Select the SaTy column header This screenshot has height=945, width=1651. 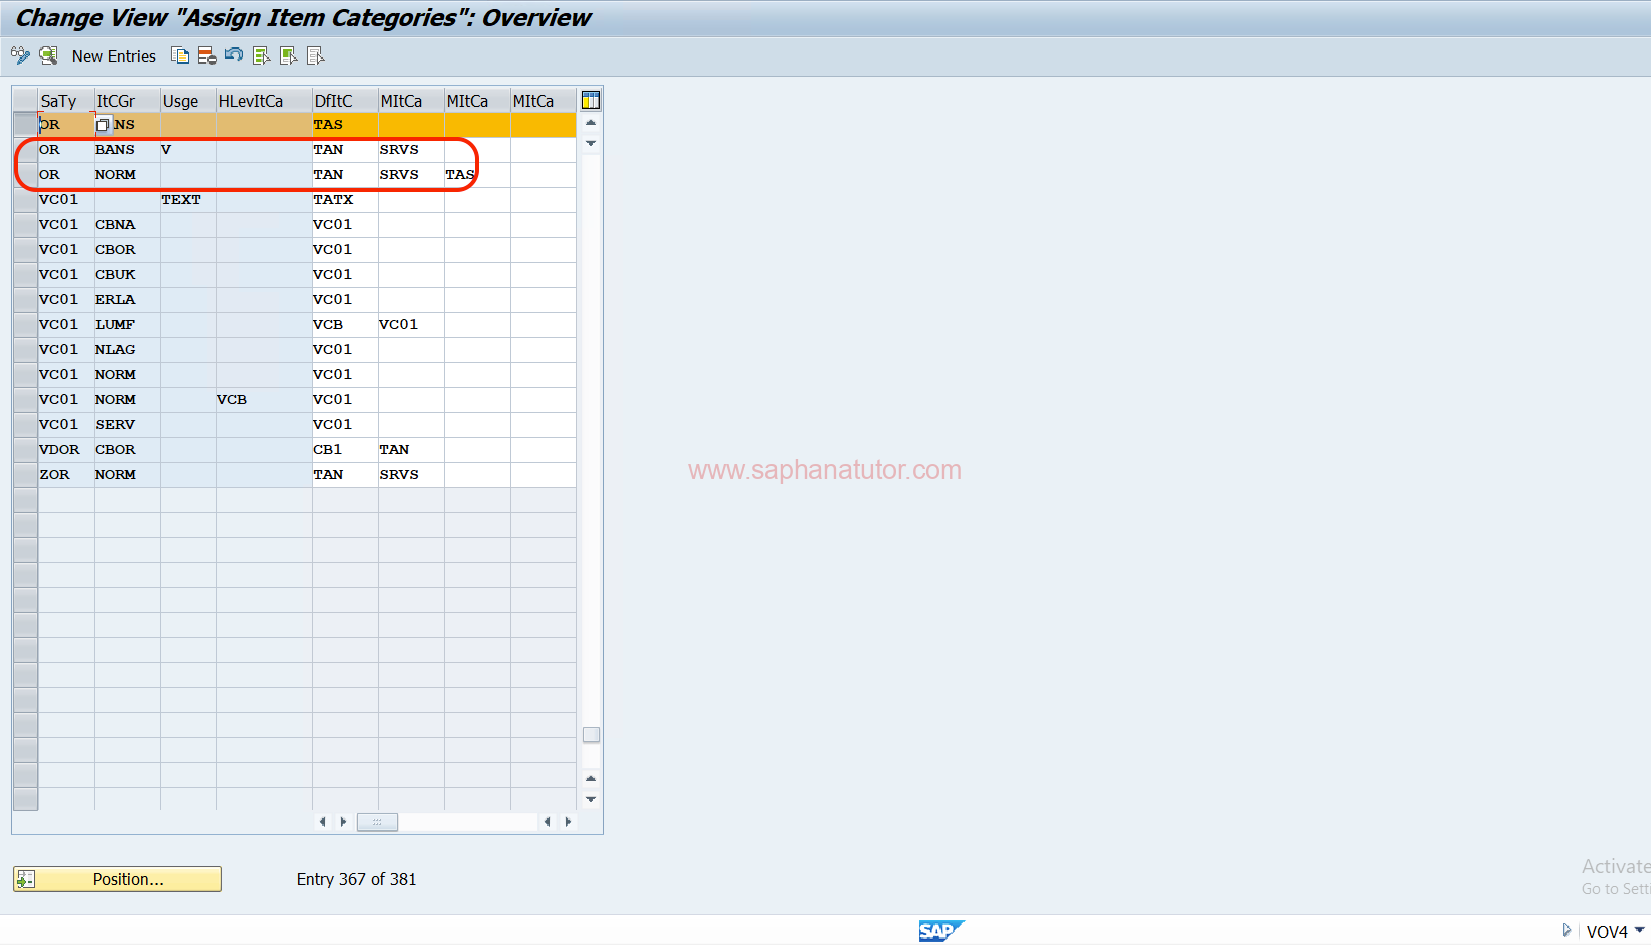point(66,101)
